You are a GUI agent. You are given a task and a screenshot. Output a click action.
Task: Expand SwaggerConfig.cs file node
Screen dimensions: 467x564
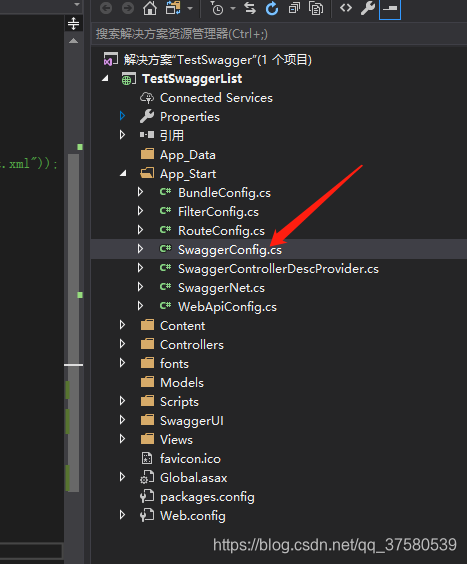coord(141,249)
